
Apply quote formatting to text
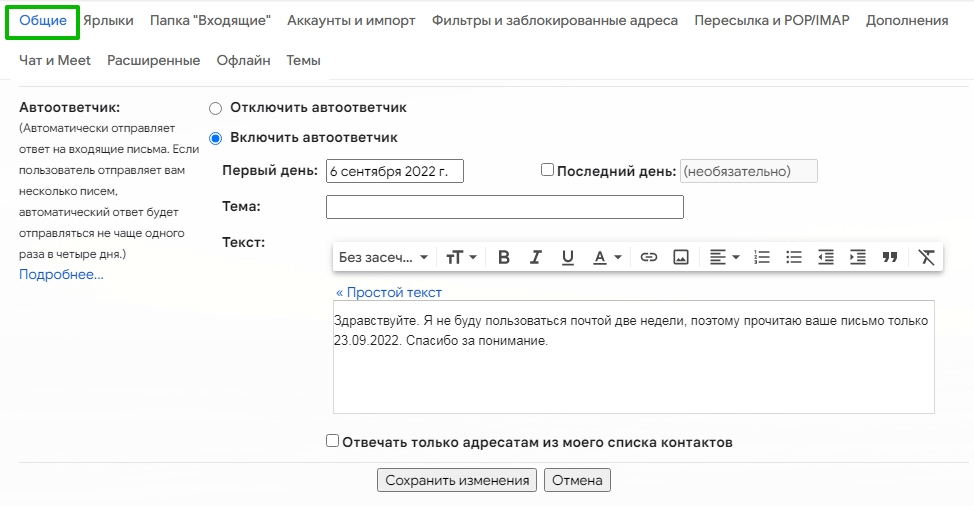[x=890, y=257]
